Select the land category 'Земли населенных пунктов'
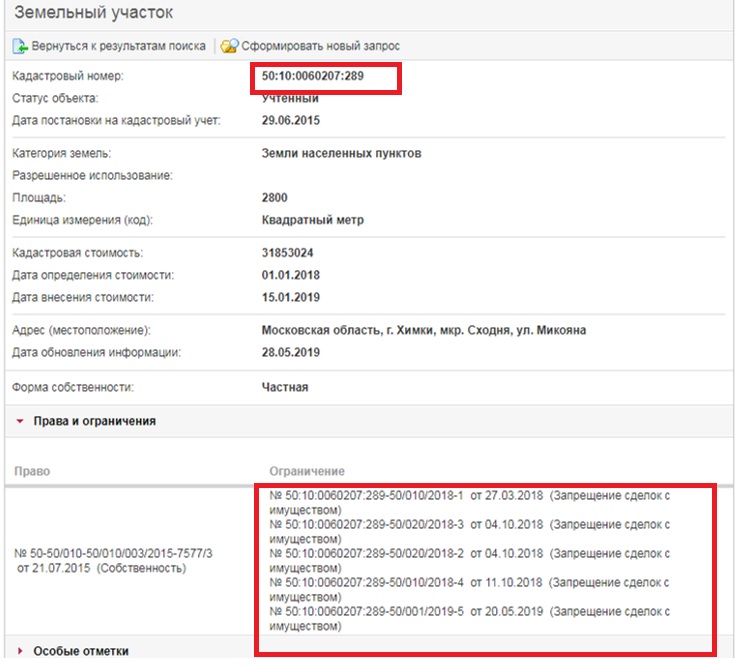This screenshot has height=667, width=741. click(341, 154)
